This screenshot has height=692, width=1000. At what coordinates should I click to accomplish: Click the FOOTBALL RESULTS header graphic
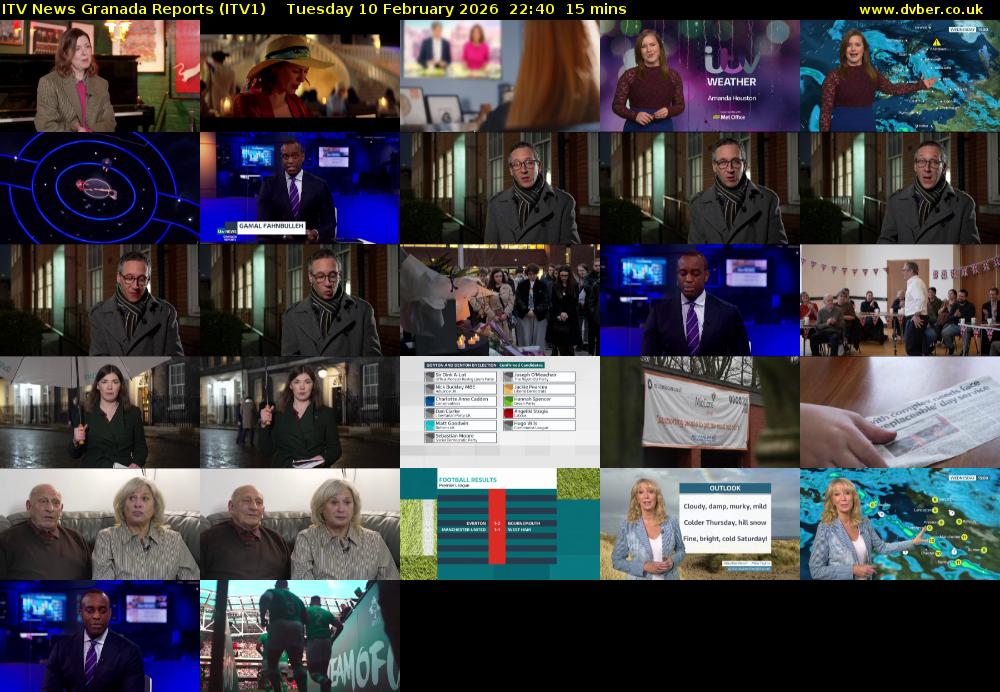(x=468, y=479)
